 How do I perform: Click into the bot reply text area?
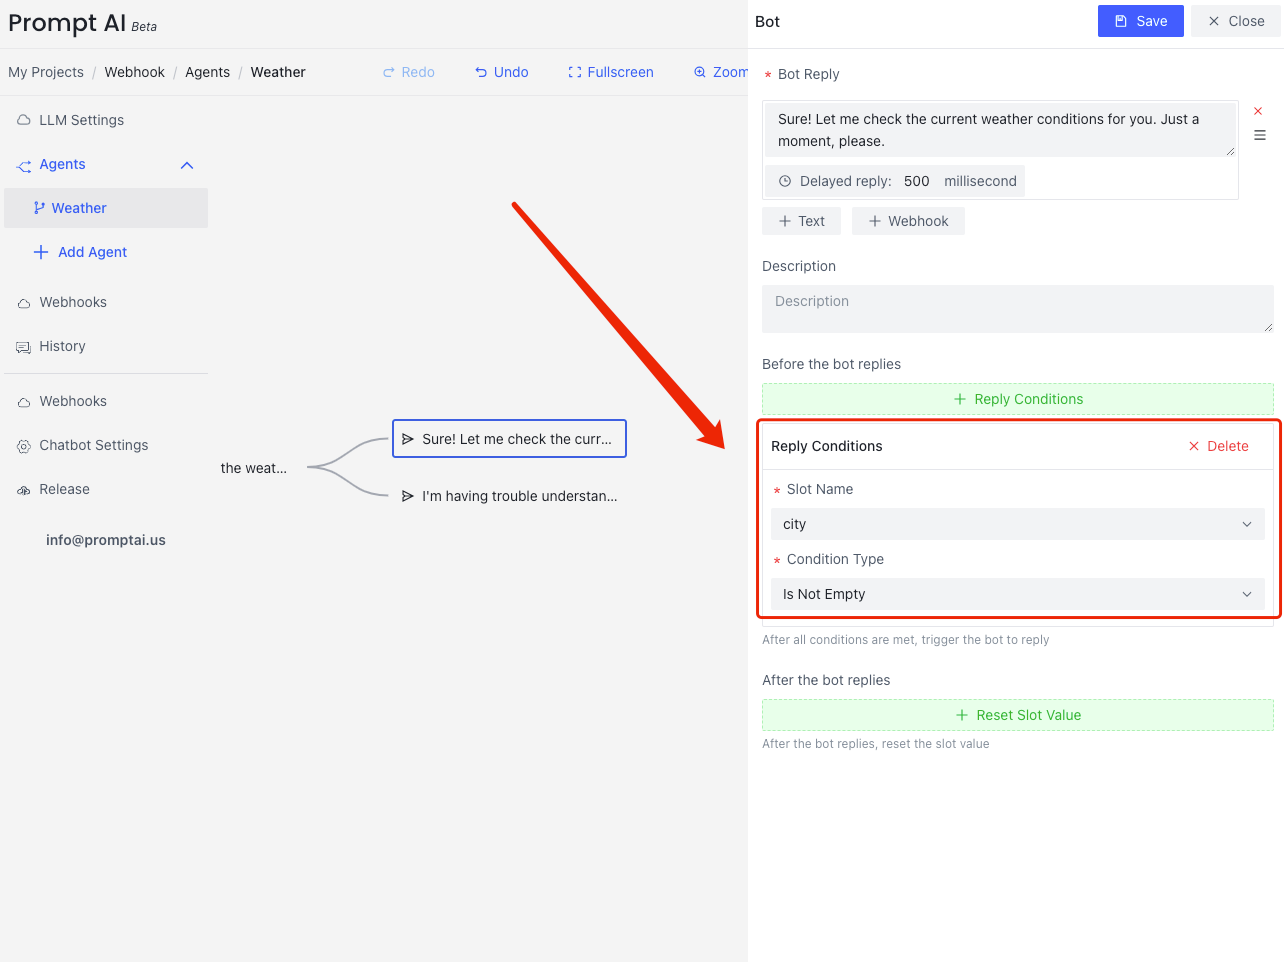tap(1000, 130)
